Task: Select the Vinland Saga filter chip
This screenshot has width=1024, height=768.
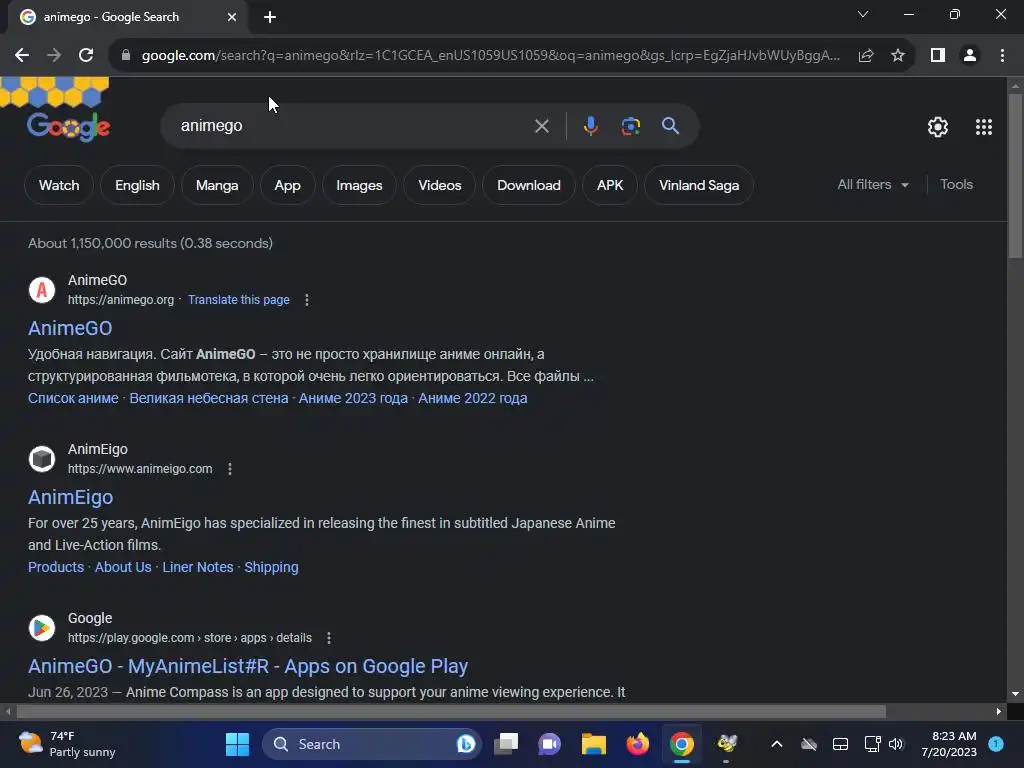Action: click(x=699, y=185)
